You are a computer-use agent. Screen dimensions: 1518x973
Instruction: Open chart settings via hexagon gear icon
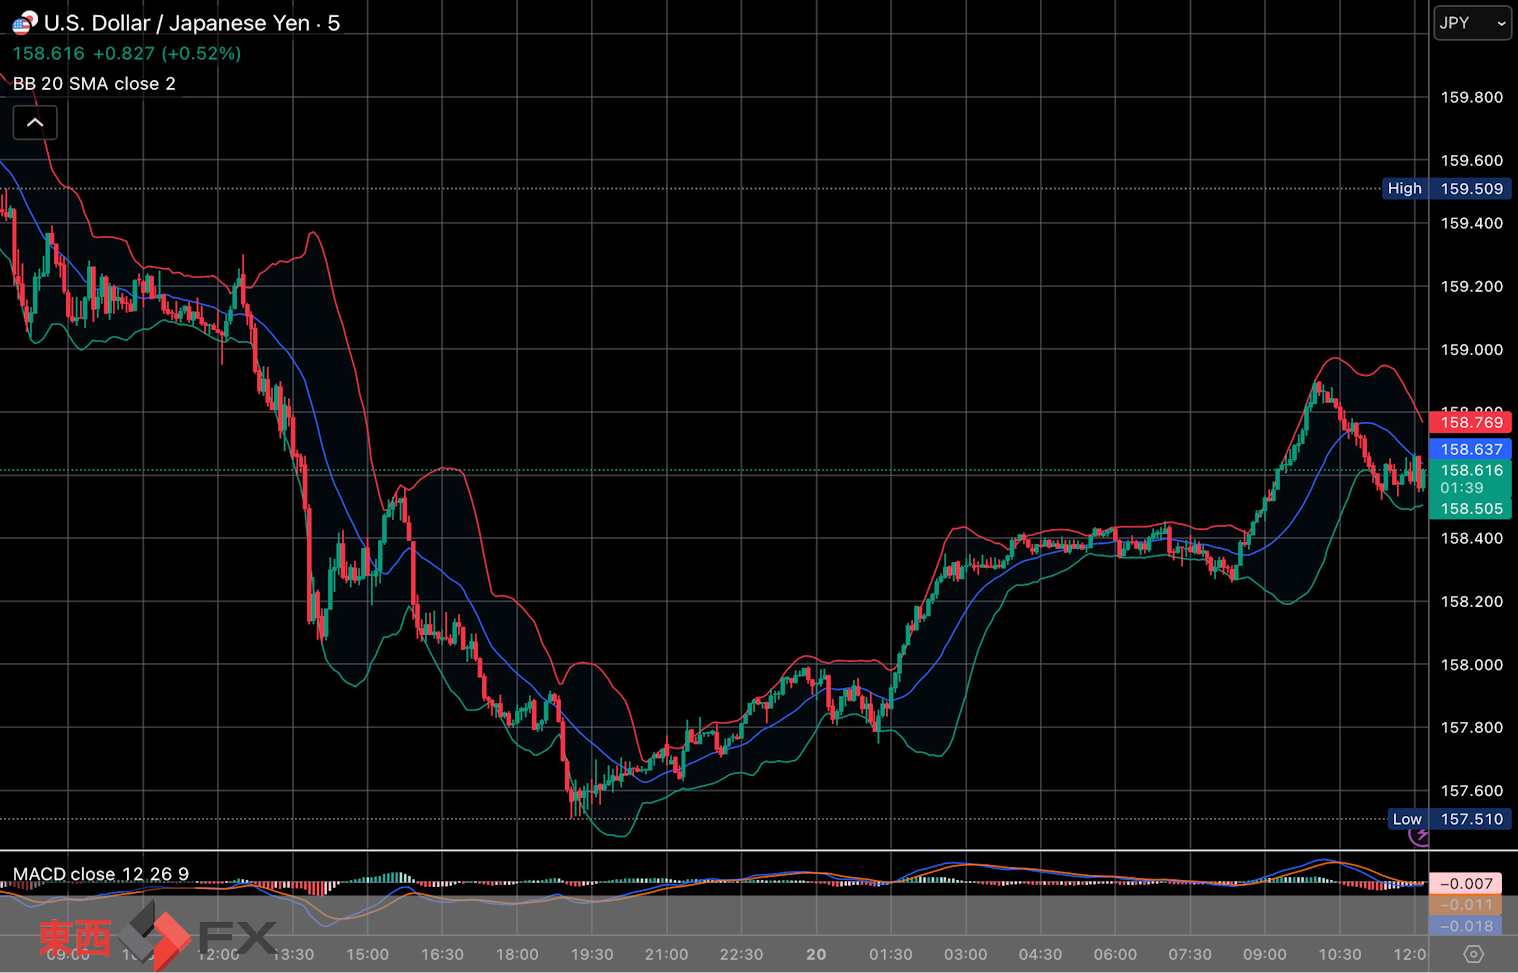click(x=1473, y=954)
